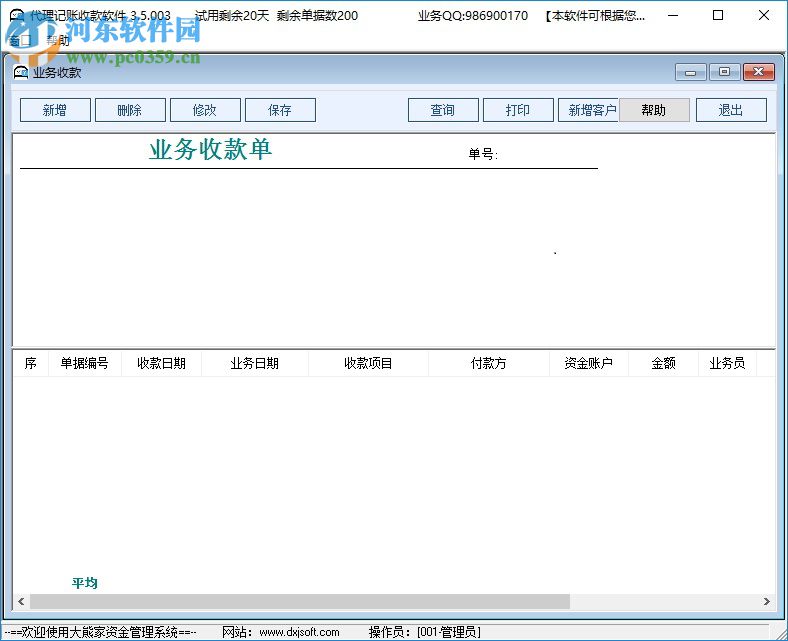Click the 退出 exit button
Viewport: 788px width, 641px height.
pos(731,110)
